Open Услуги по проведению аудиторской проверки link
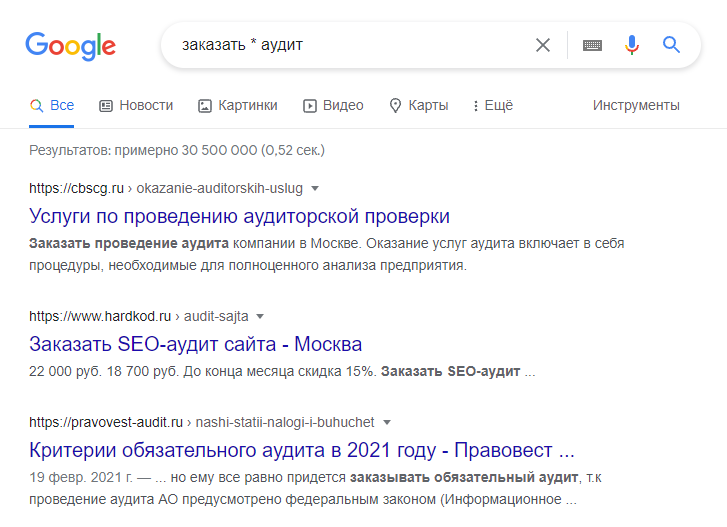The width and height of the screenshot is (727, 527). click(x=239, y=216)
